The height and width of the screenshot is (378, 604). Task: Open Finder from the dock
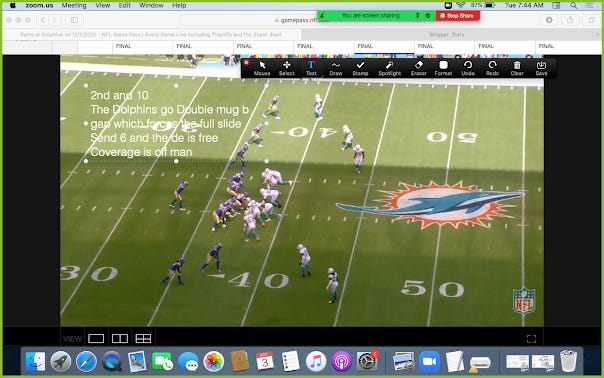click(x=35, y=361)
